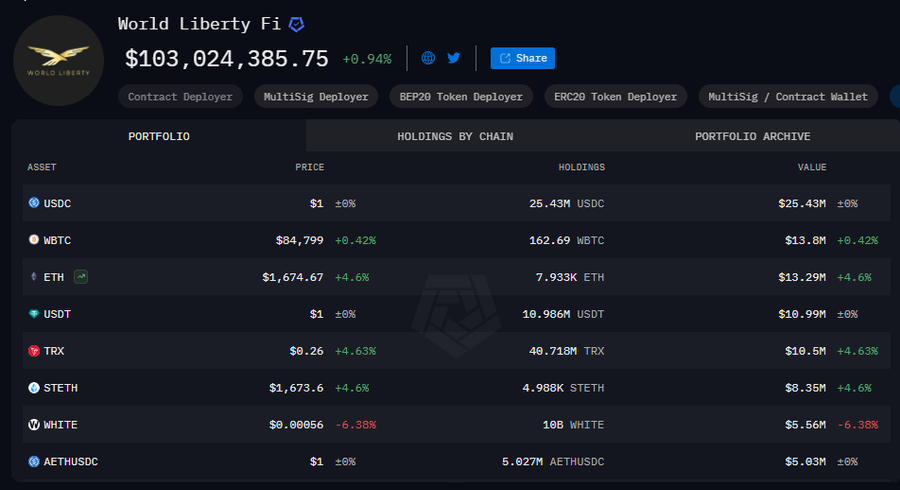Screen dimensions: 900x490
Task: Click the BEP20 Token Deployer tag
Action: point(460,97)
